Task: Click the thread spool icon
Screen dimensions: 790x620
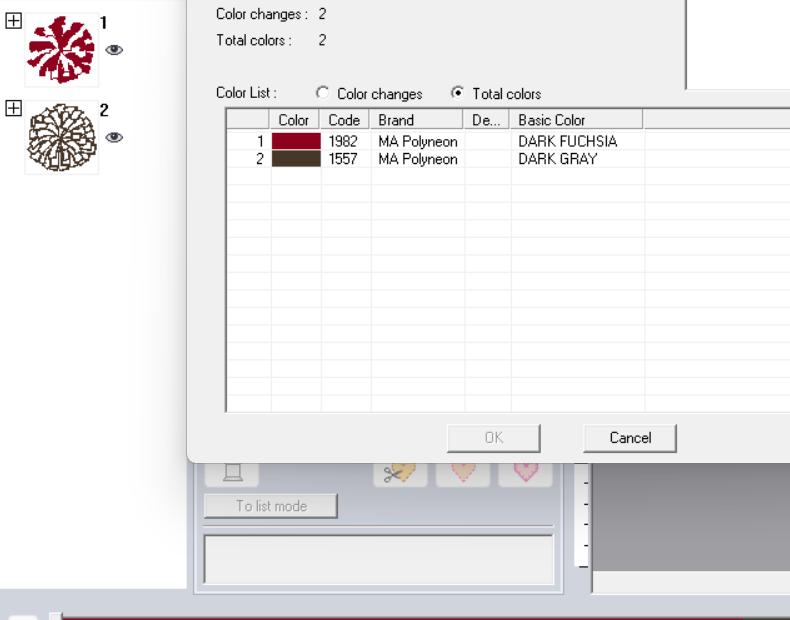Action: tap(232, 474)
